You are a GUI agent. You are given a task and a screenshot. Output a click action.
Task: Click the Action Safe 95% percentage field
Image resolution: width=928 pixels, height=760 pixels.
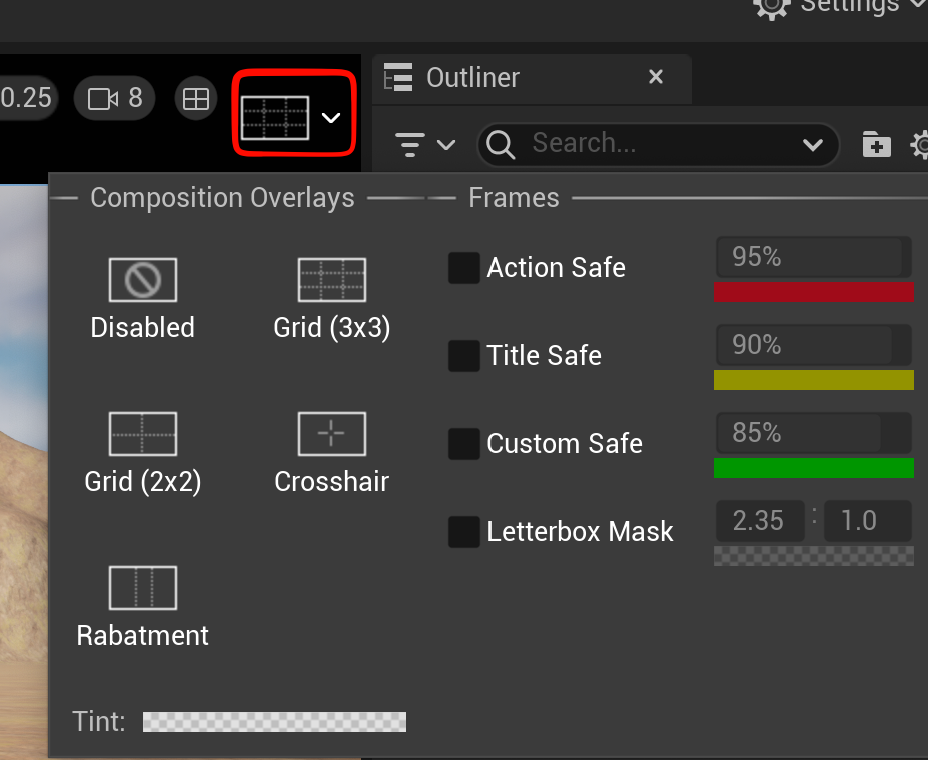(810, 257)
